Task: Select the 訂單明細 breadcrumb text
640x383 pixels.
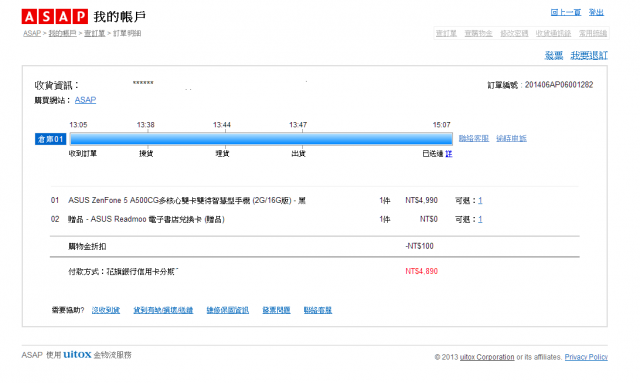Action: pos(127,33)
